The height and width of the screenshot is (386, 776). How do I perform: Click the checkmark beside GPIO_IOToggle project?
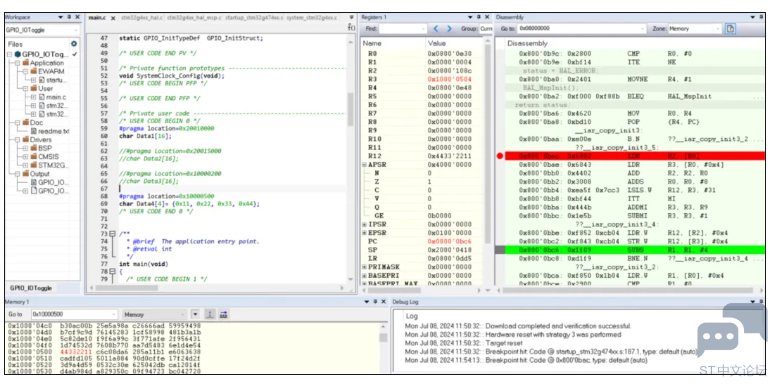pyautogui.click(x=75, y=54)
